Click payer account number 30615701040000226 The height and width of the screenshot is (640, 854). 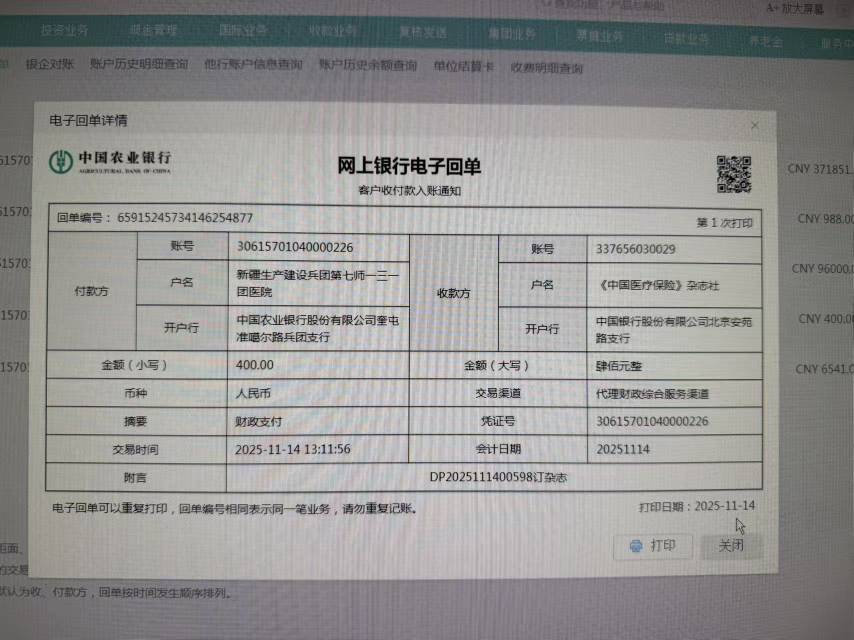click(294, 247)
